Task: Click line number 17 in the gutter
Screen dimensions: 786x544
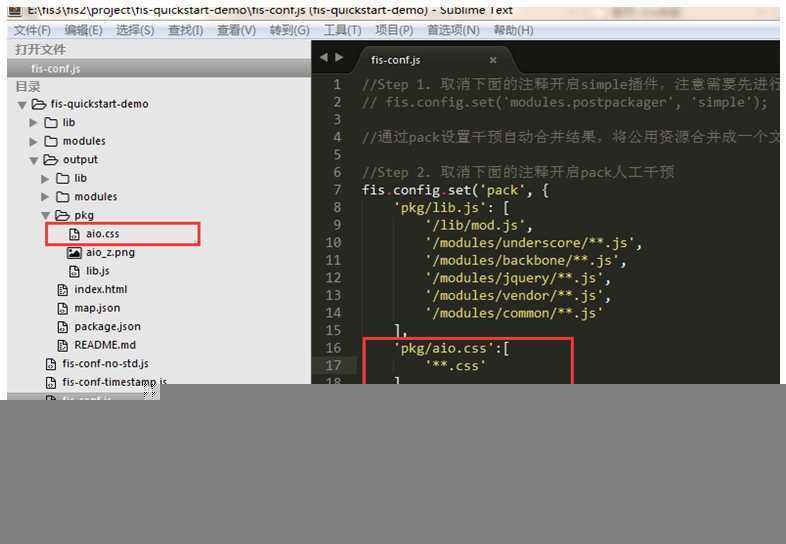Action: 333,366
